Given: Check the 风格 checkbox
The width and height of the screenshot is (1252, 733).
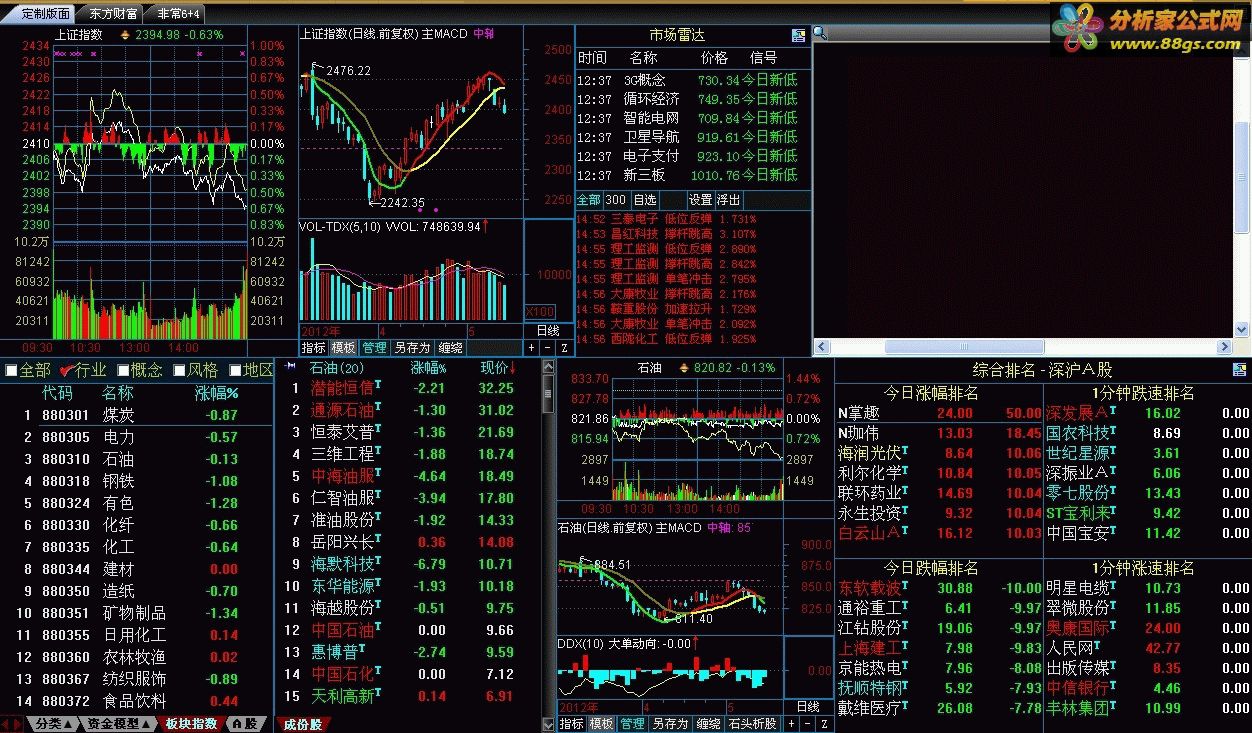Looking at the screenshot, I should 179,371.
